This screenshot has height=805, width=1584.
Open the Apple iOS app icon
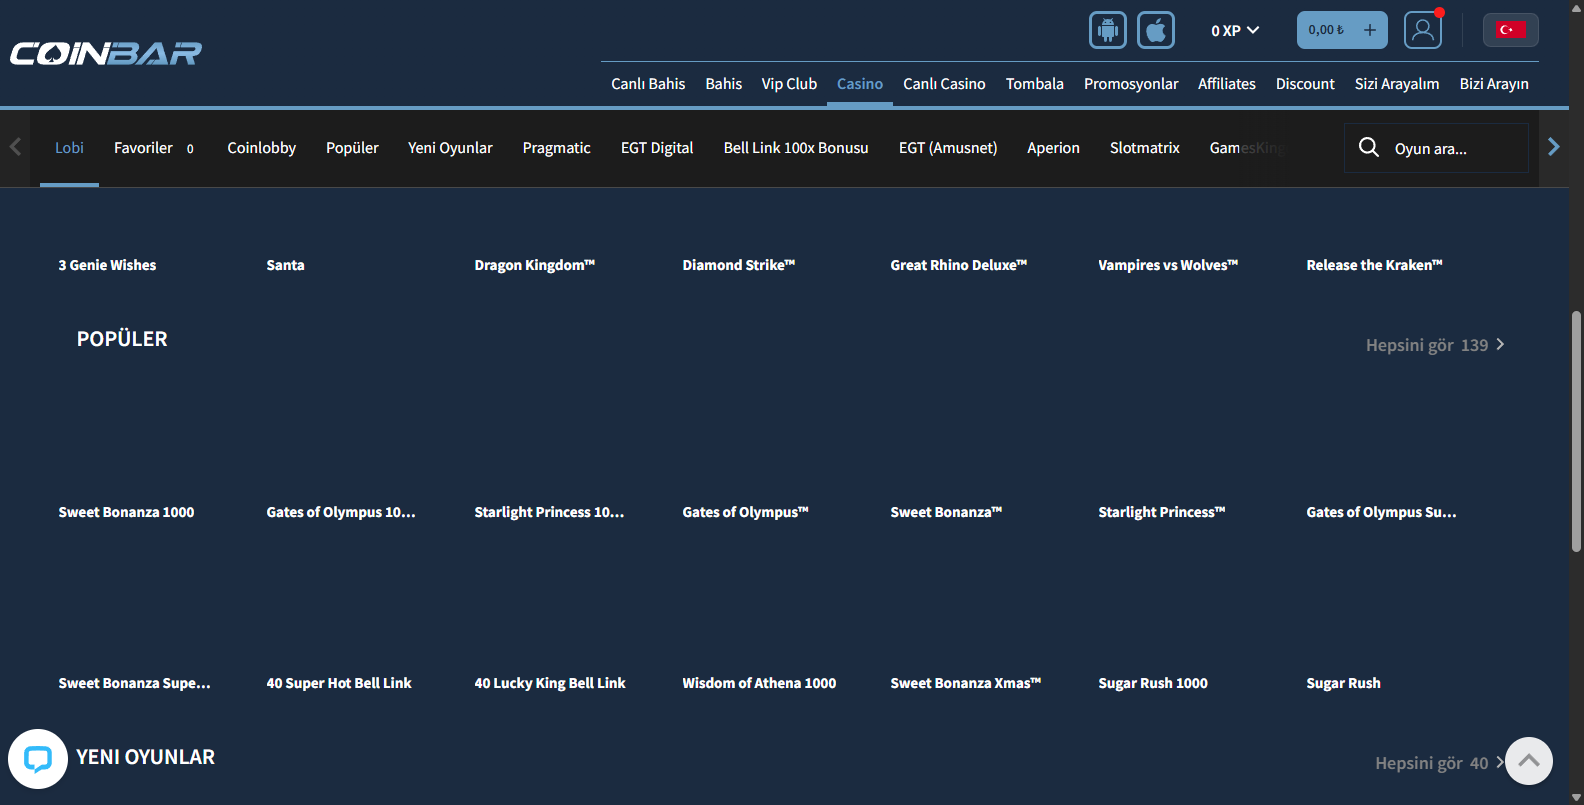point(1155,30)
